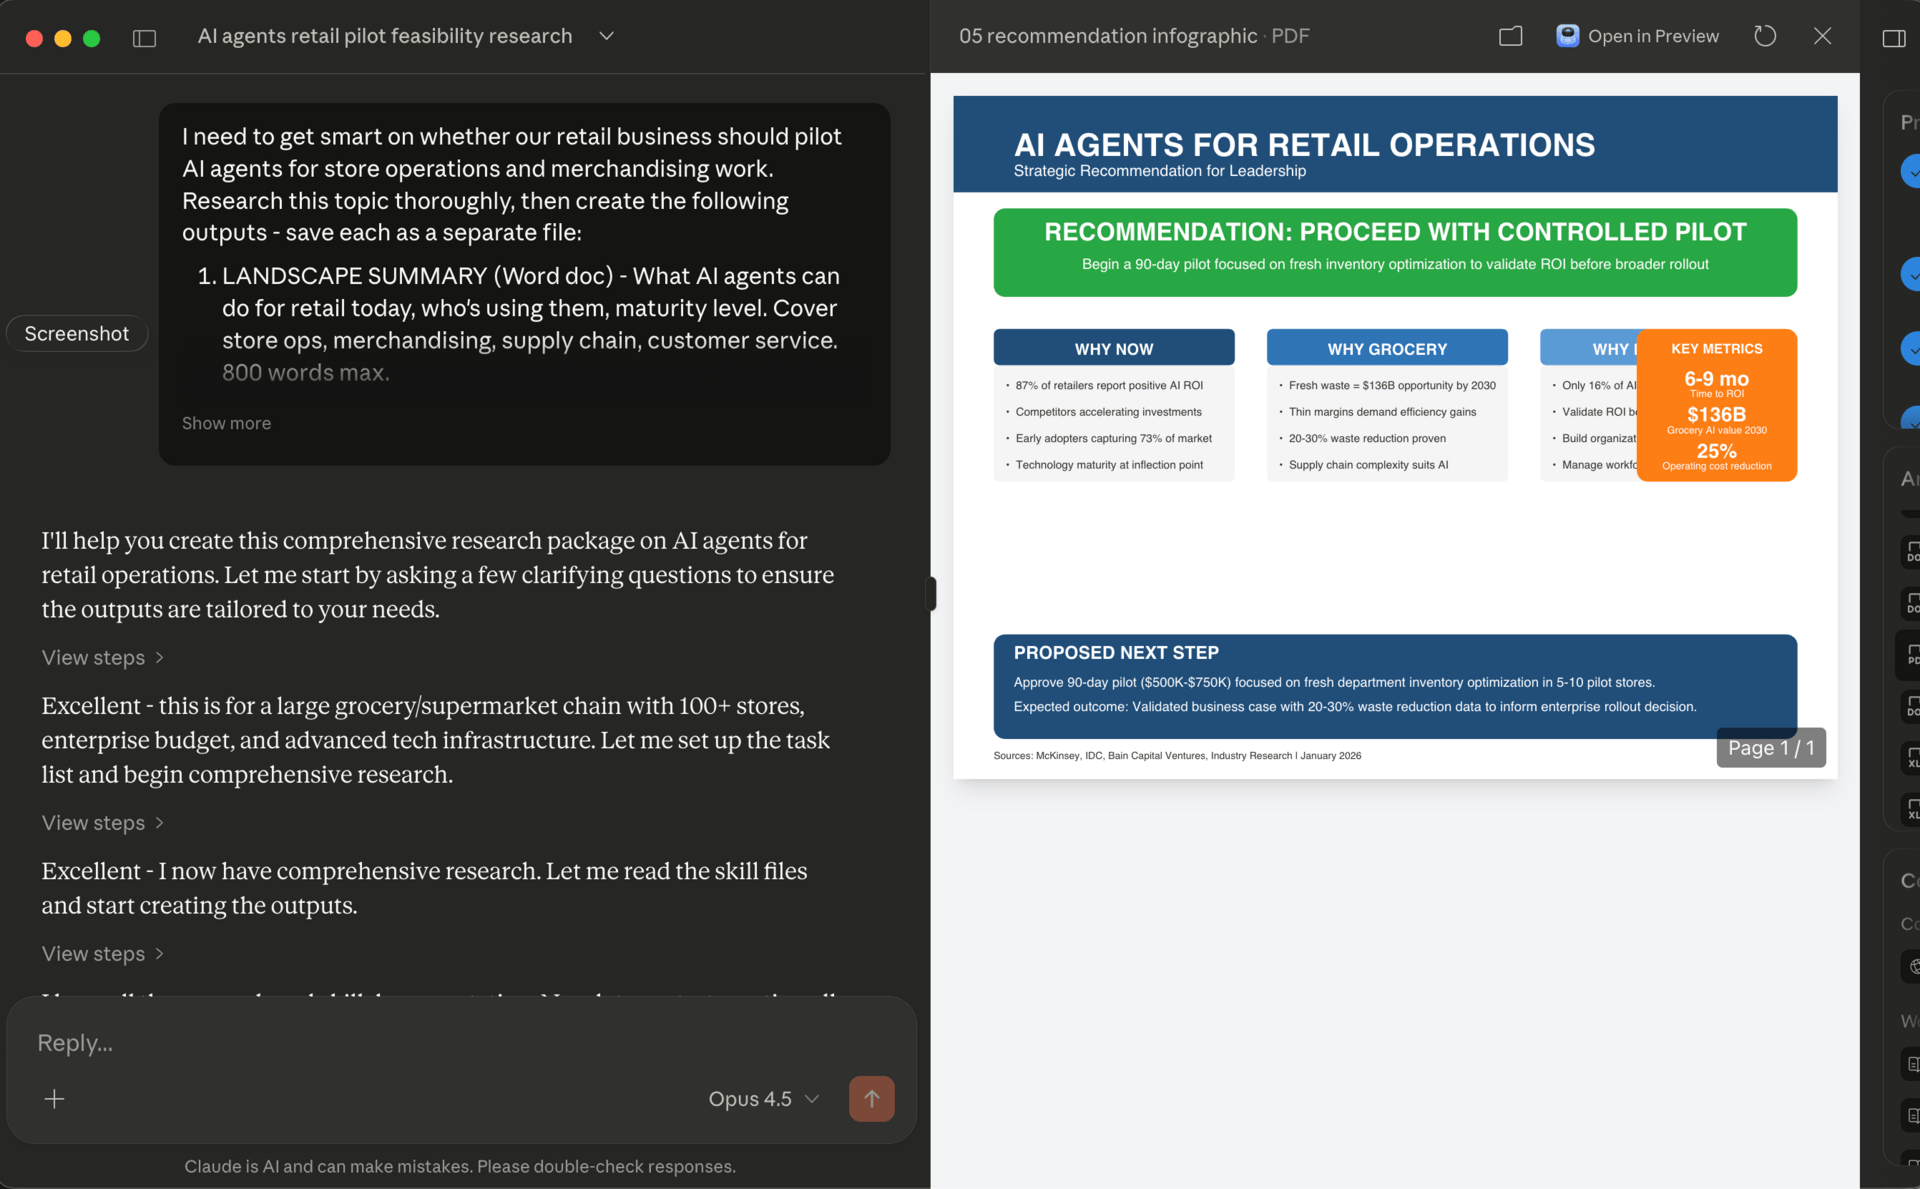The height and width of the screenshot is (1189, 1920).
Task: Click into the Reply text field
Action: [400, 1043]
